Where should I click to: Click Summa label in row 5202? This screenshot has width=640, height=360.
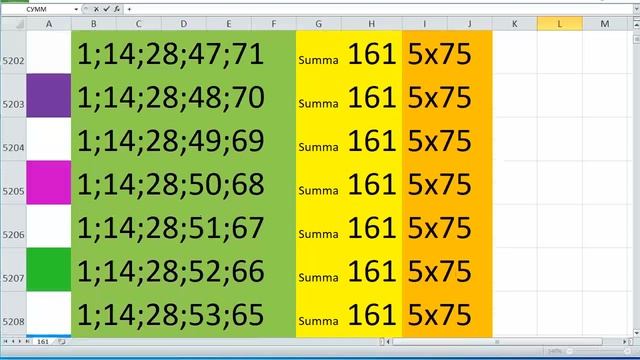coord(318,60)
